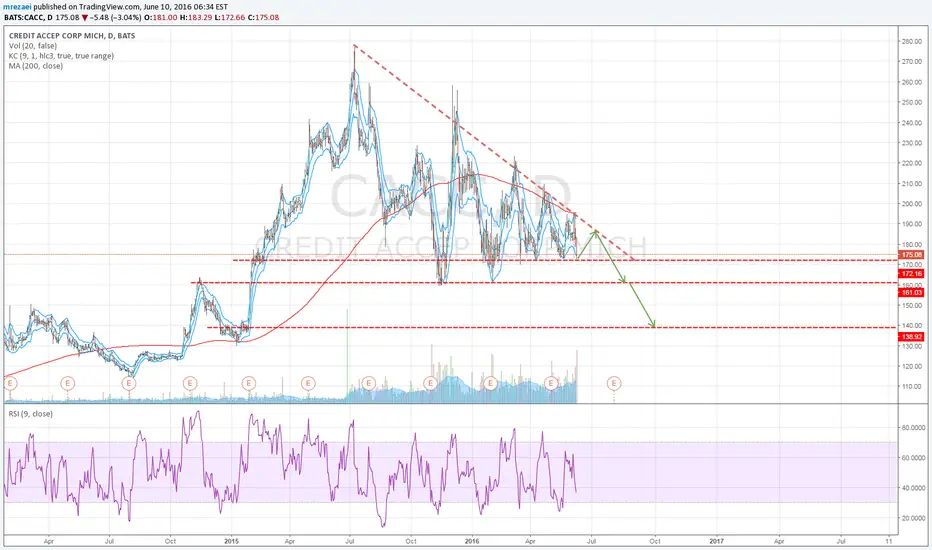Click the 240.00 price axis label

pos(912,122)
